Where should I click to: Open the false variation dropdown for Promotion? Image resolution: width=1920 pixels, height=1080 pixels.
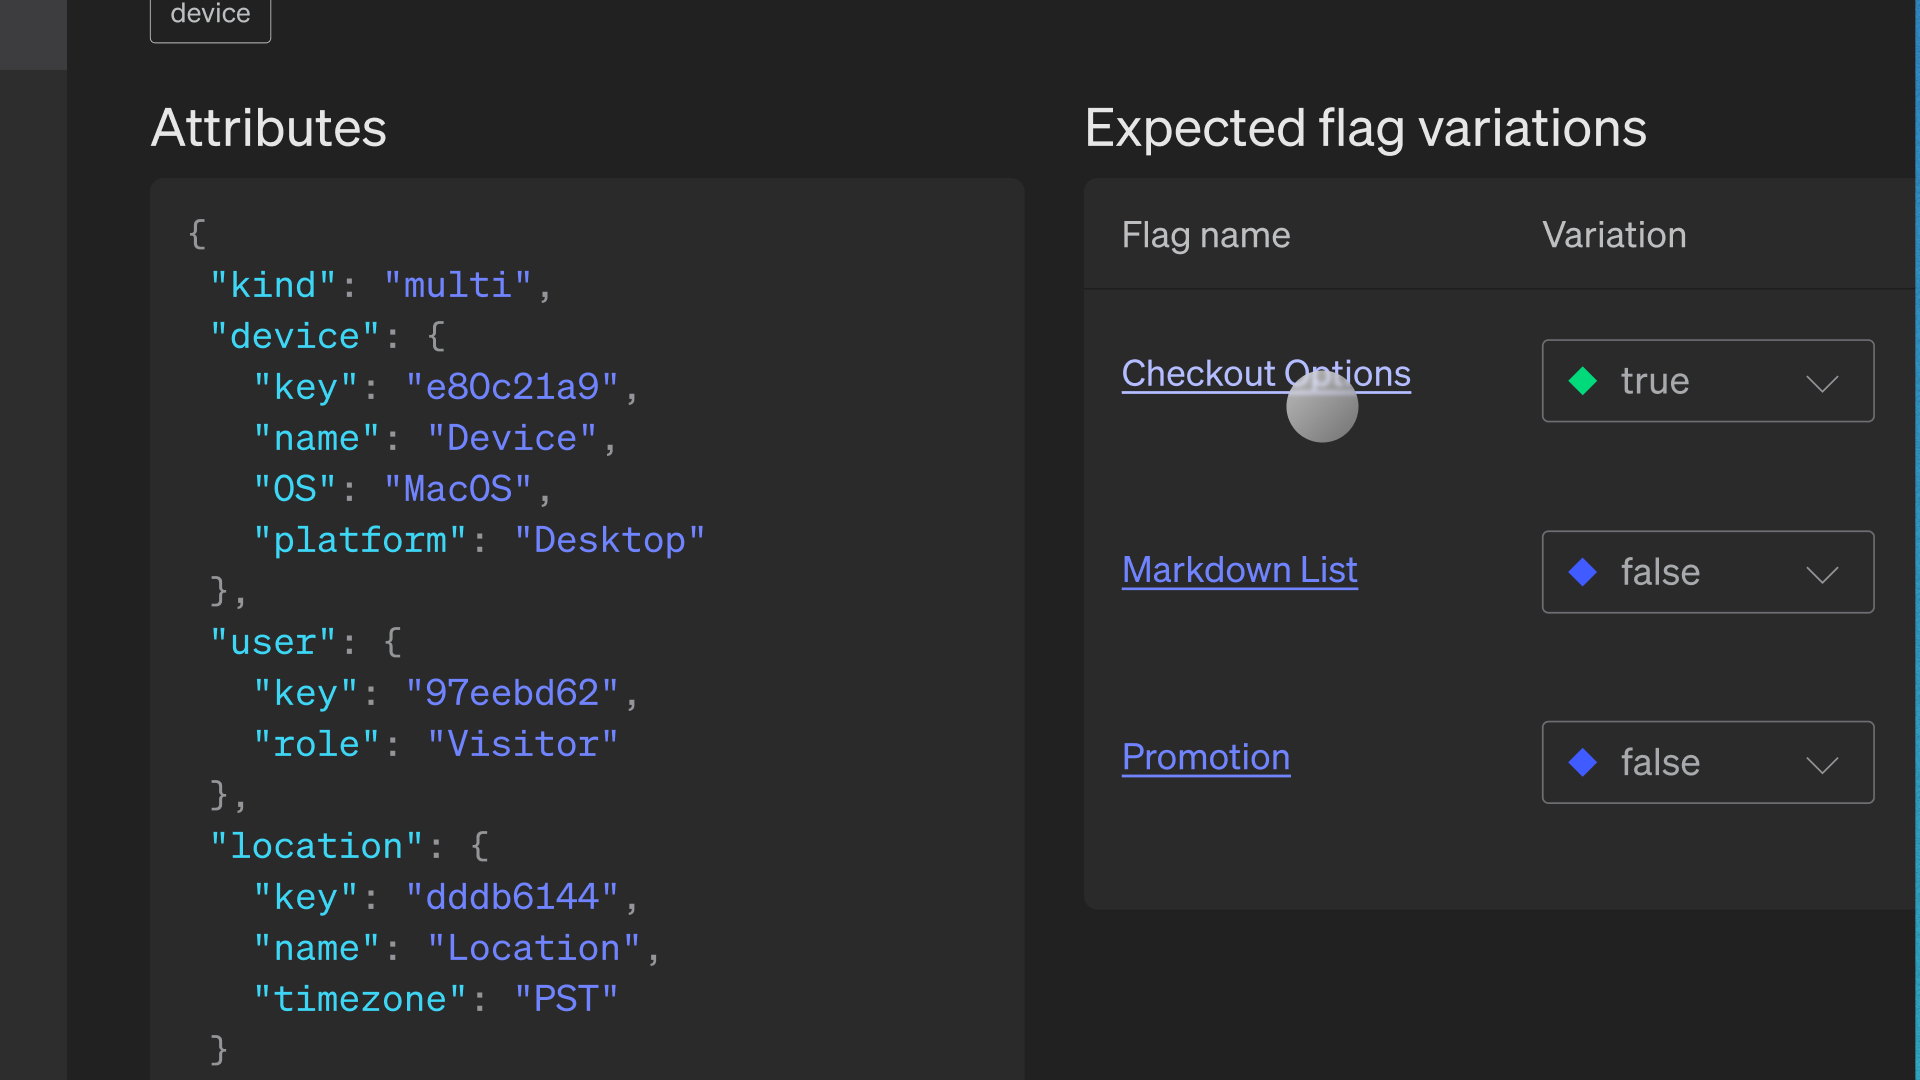pos(1707,762)
